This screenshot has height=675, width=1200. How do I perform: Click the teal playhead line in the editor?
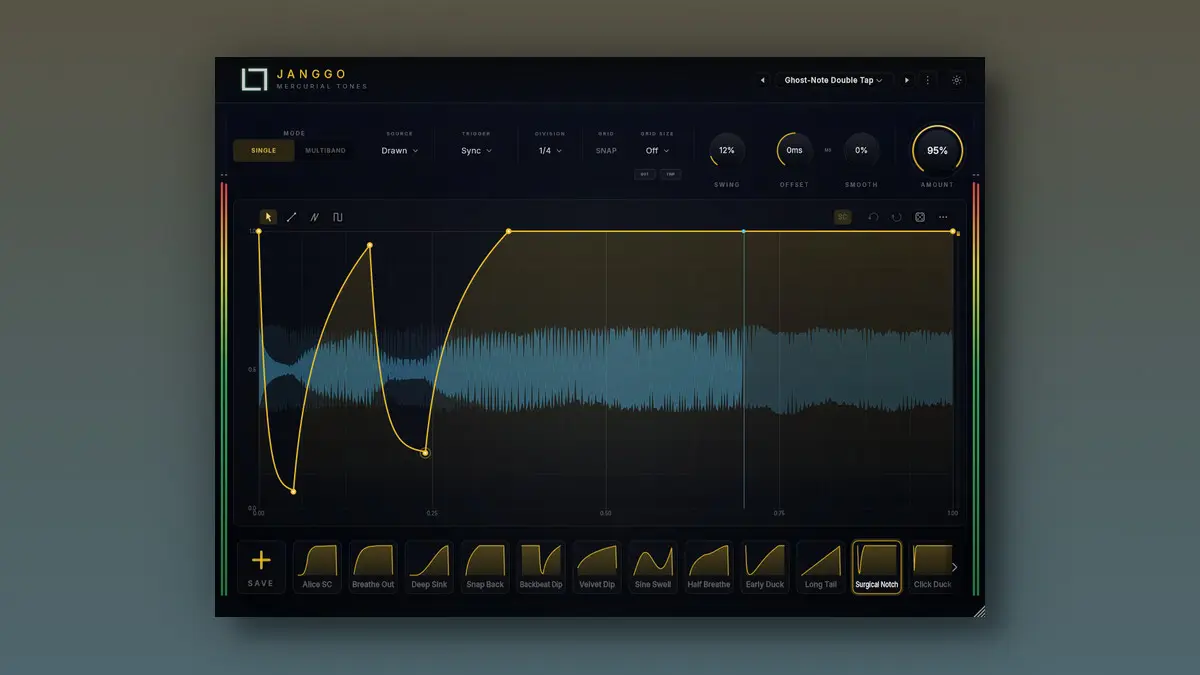coord(744,370)
